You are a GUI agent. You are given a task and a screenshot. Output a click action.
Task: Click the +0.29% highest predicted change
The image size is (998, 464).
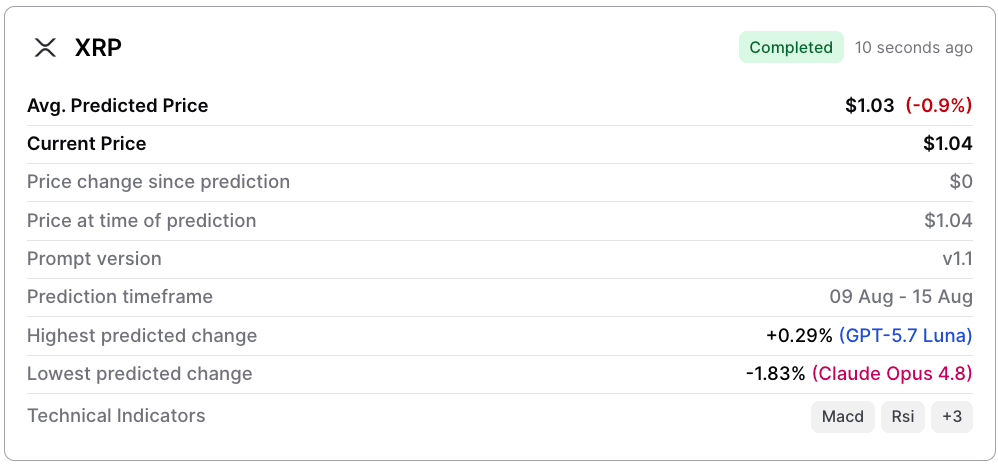[x=799, y=335]
